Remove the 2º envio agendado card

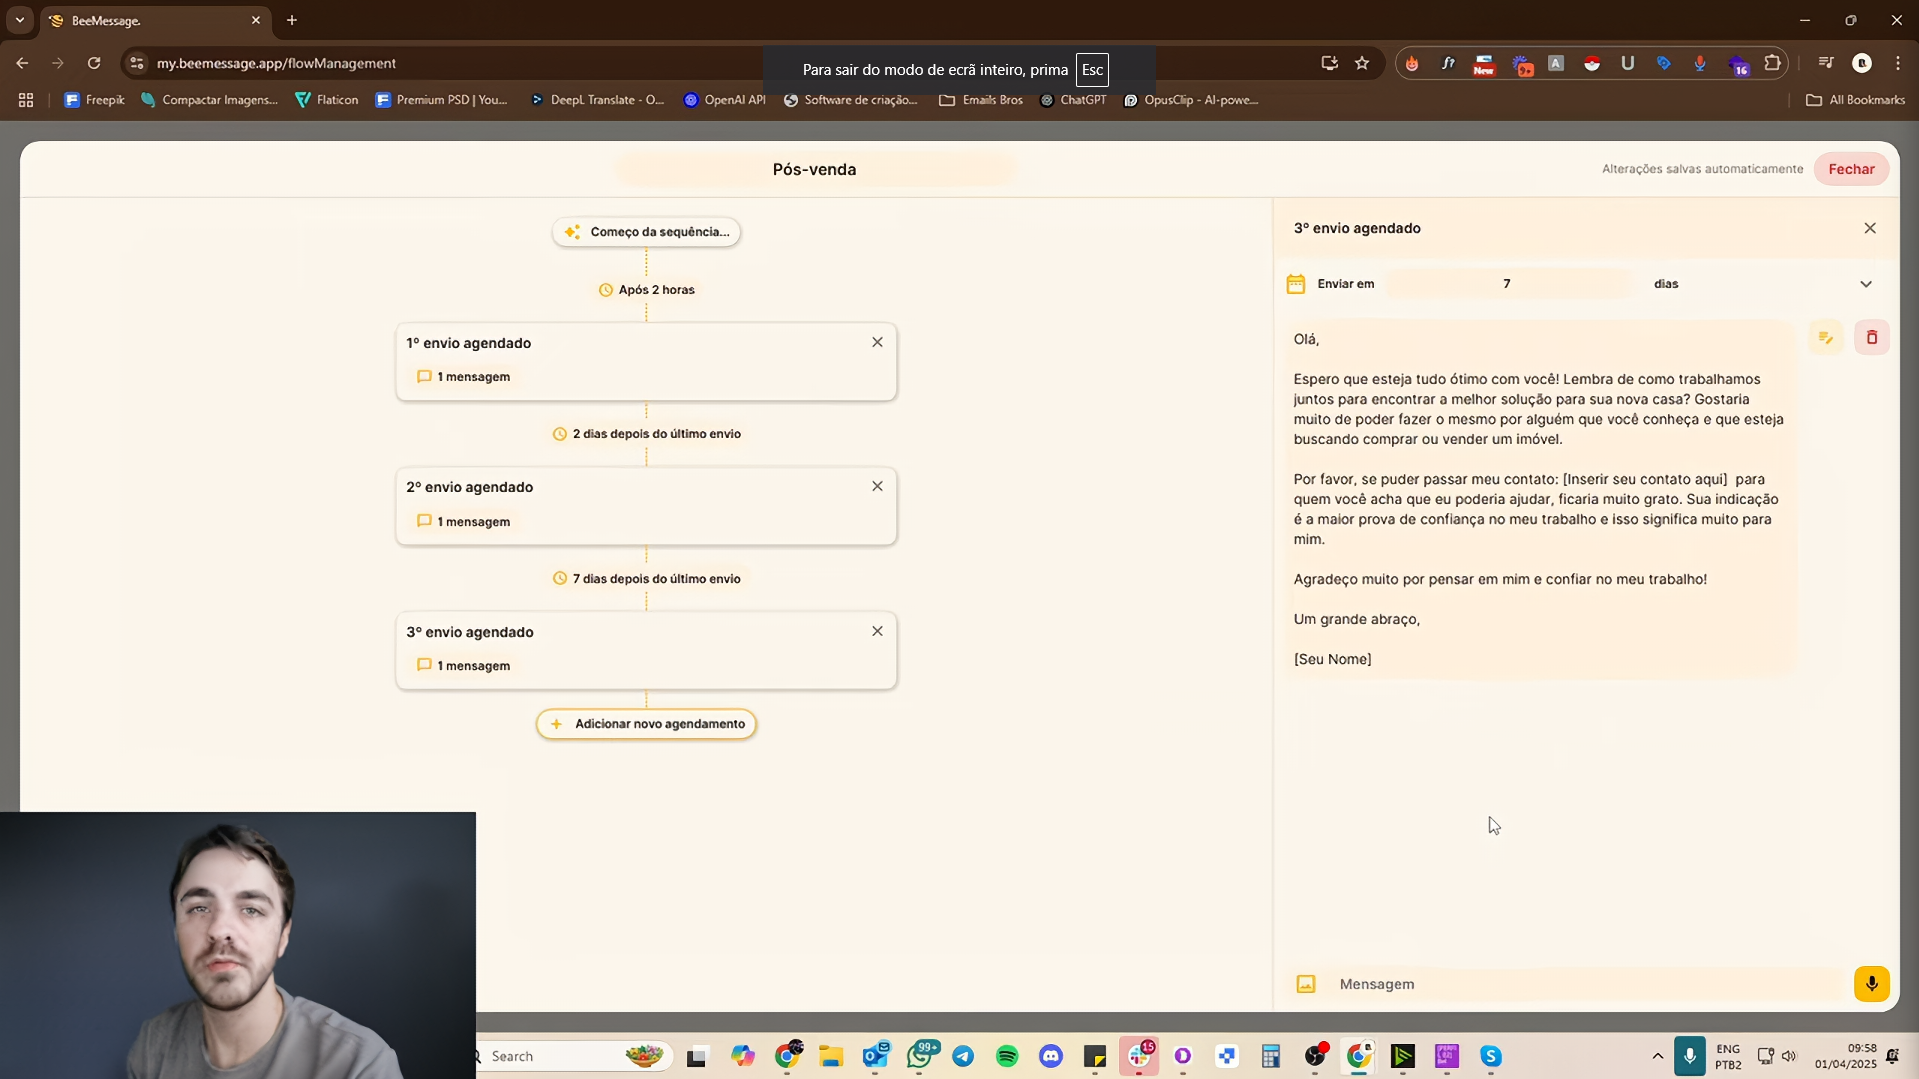(877, 486)
